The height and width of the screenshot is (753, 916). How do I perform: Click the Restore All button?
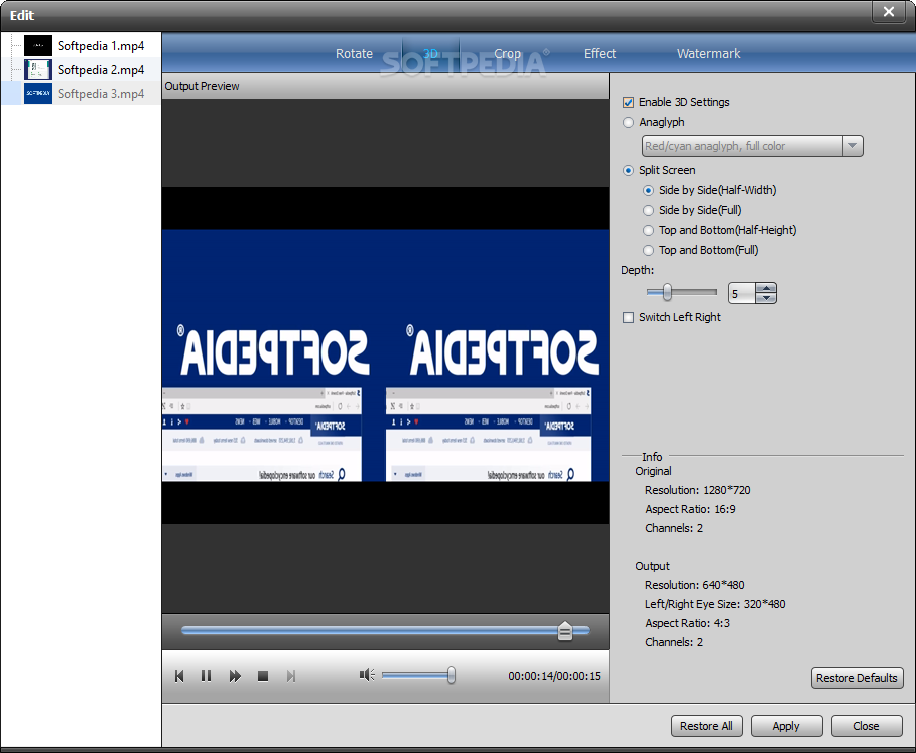(x=706, y=726)
